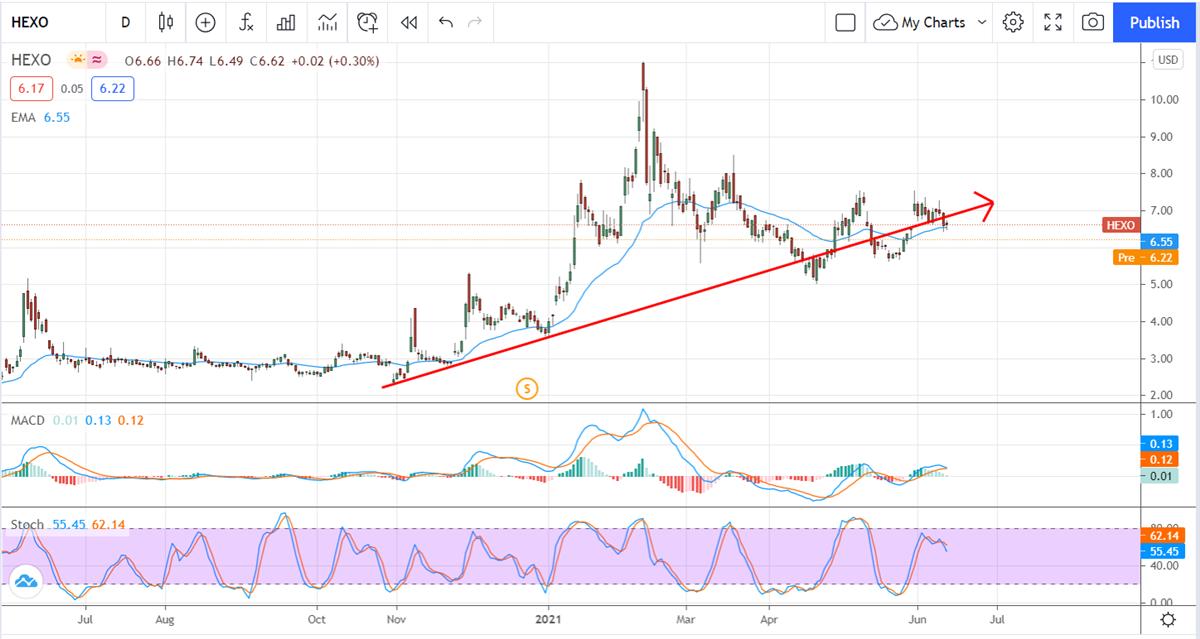Click the 10.00 level on the price axis
Image resolution: width=1200 pixels, height=639 pixels.
1164,100
